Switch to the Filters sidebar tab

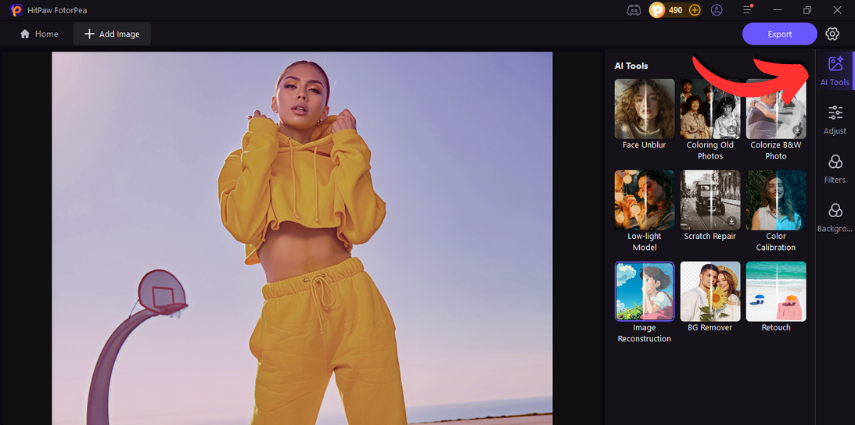(x=835, y=169)
